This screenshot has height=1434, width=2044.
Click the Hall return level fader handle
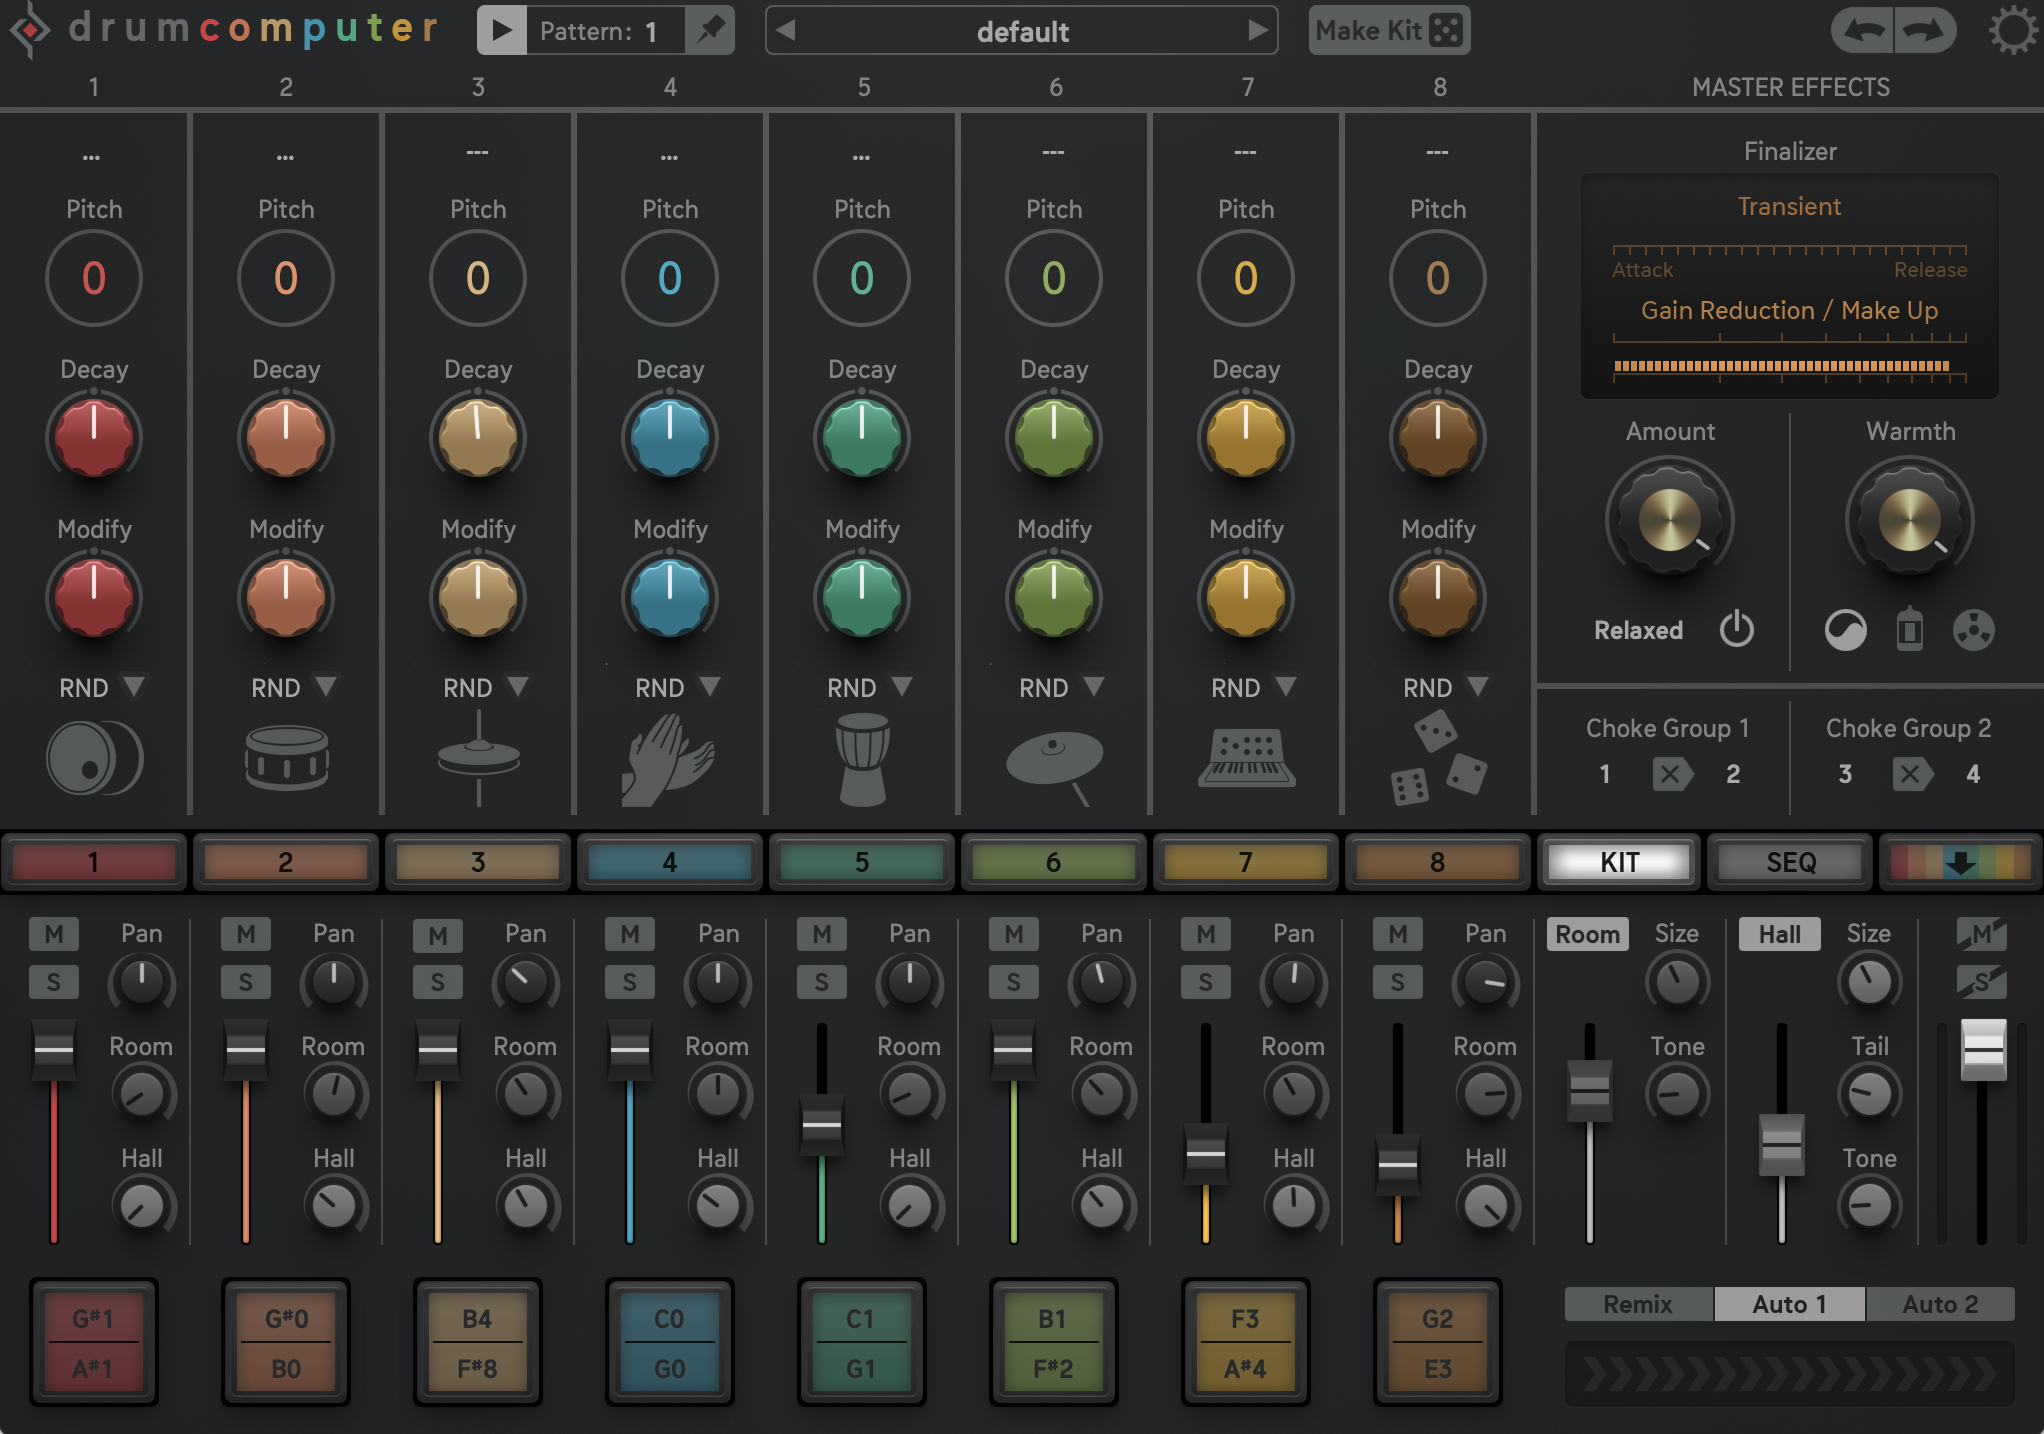point(1782,1145)
